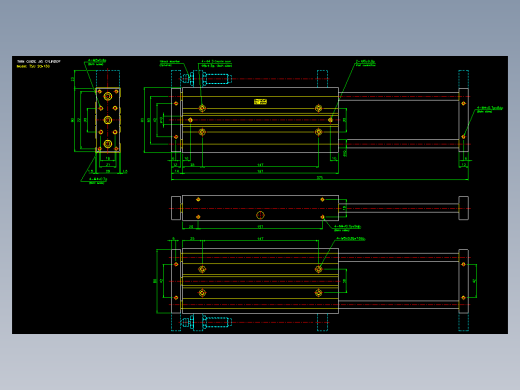The image size is (520, 390).
Task: Click the lower guide rod circle in the end view
Action: (x=108, y=144)
